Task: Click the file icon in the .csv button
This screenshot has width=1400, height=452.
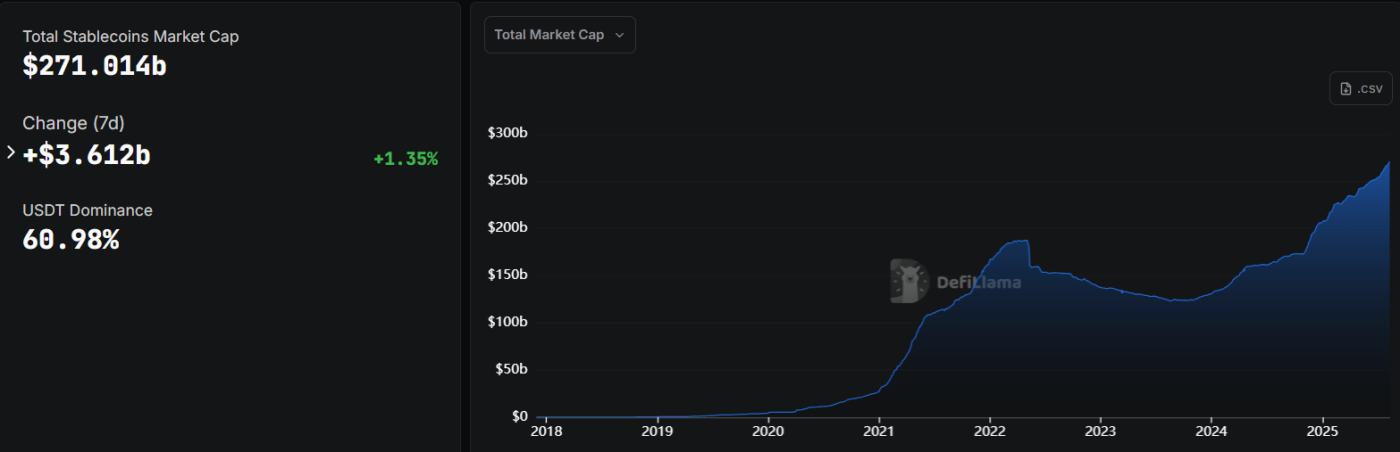Action: (x=1346, y=89)
